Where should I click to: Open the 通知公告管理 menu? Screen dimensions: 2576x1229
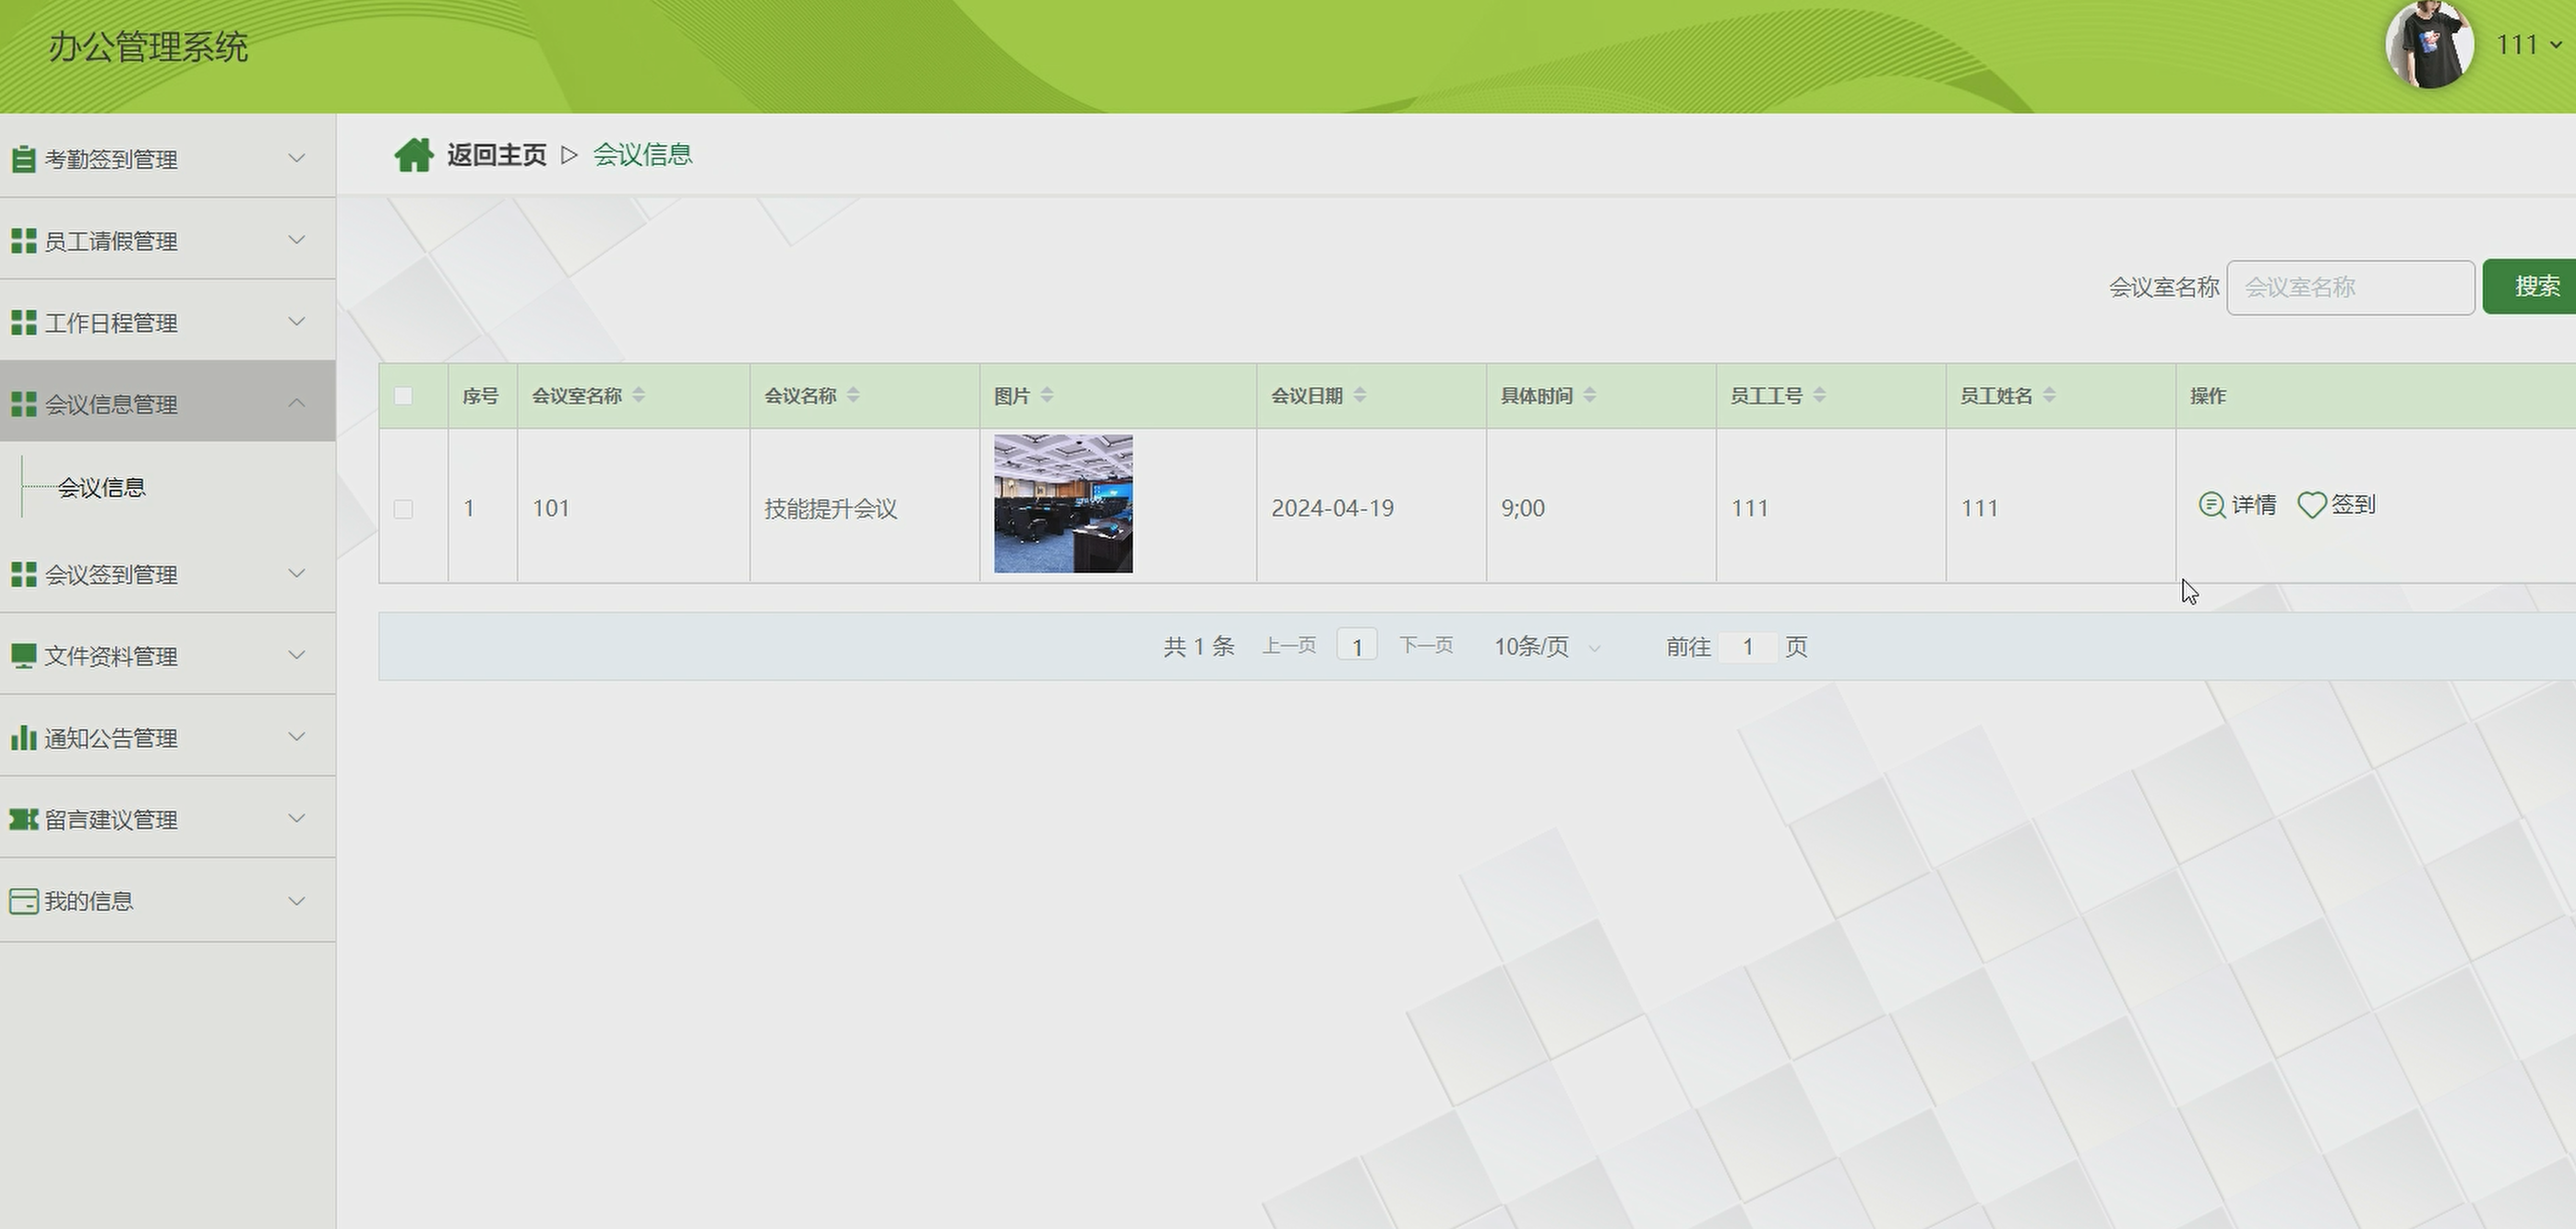coord(168,738)
